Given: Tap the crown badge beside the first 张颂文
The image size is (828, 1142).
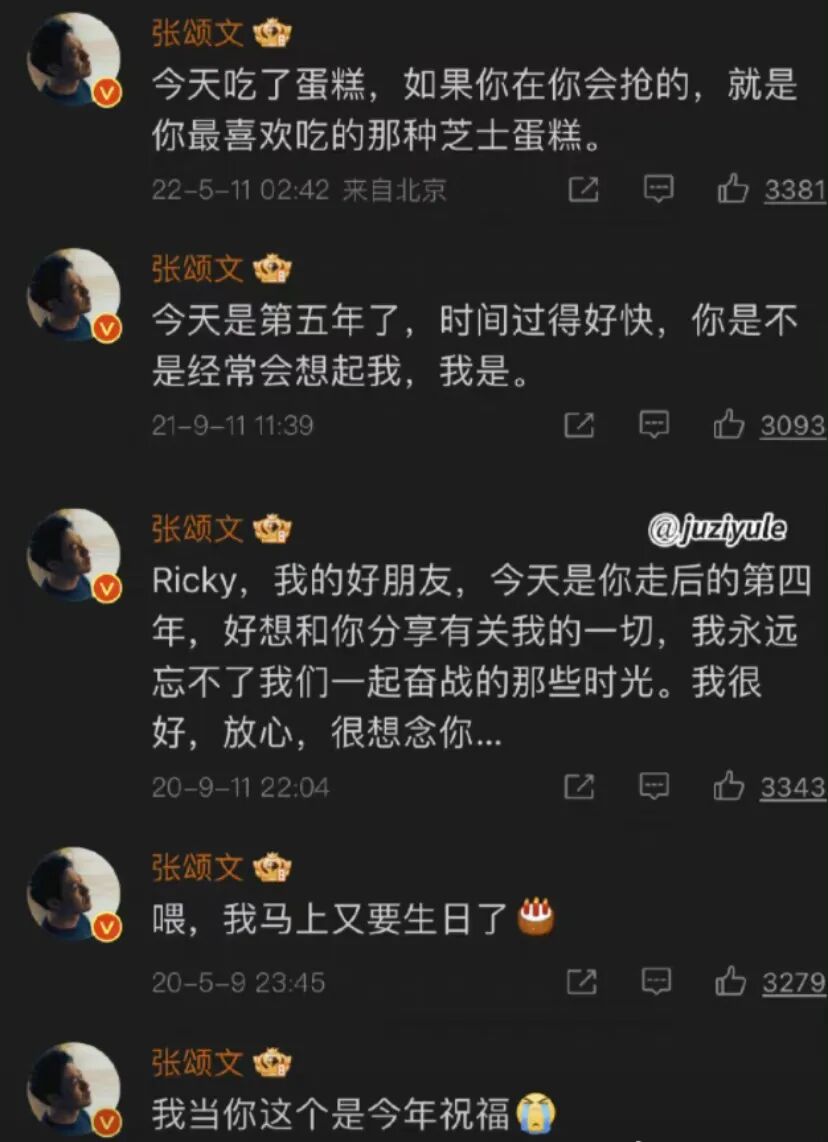Looking at the screenshot, I should [272, 34].
